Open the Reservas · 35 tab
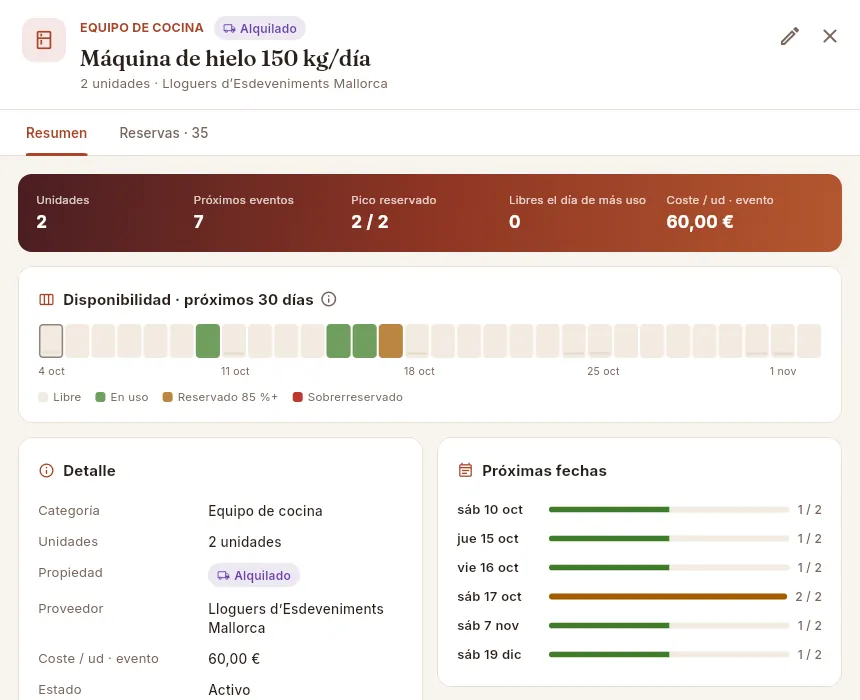The height and width of the screenshot is (700, 860). pyautogui.click(x=163, y=133)
